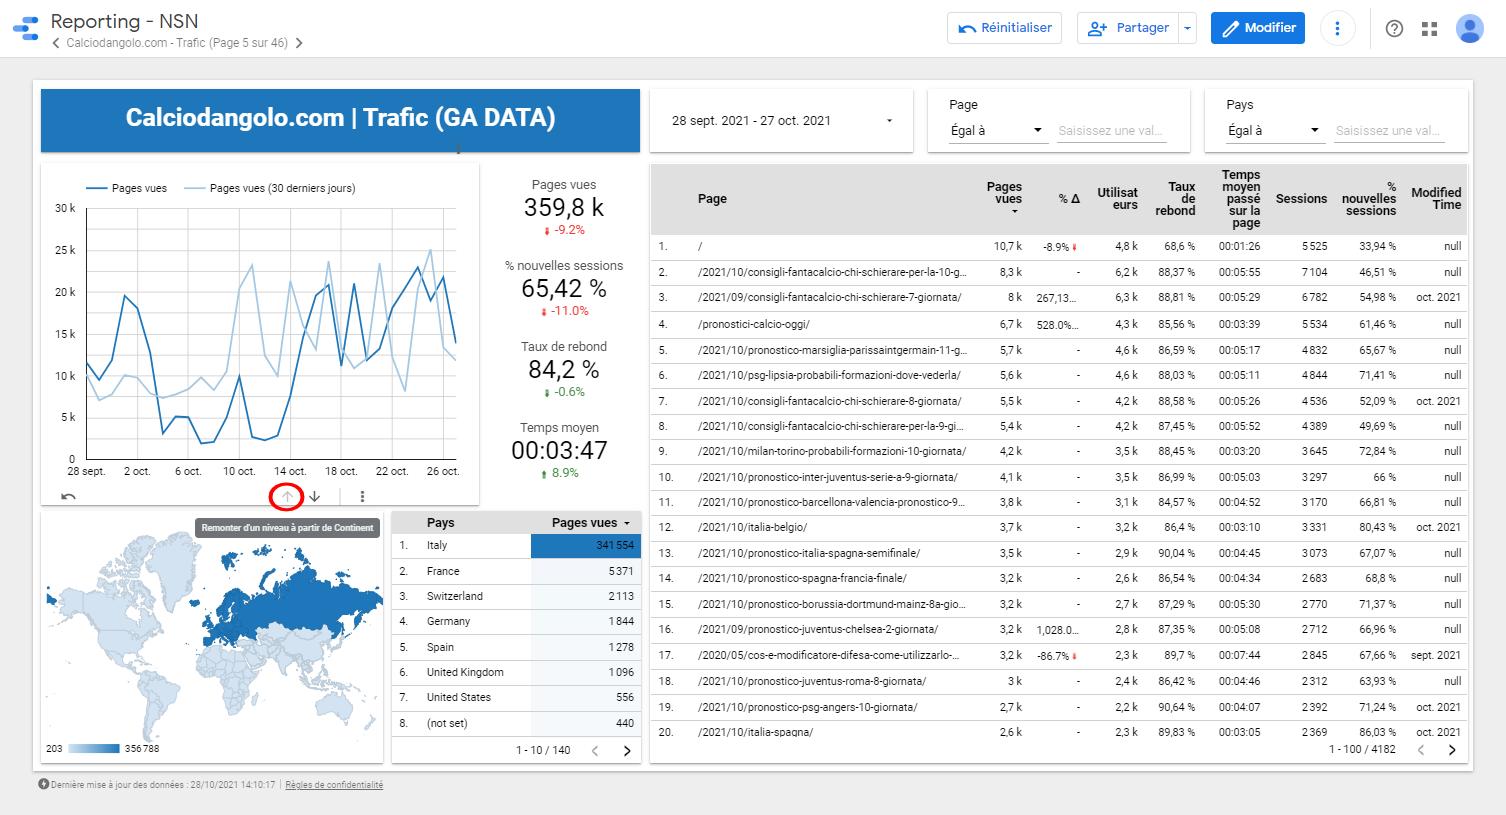Click the undo arrow below the chart

tap(68, 496)
